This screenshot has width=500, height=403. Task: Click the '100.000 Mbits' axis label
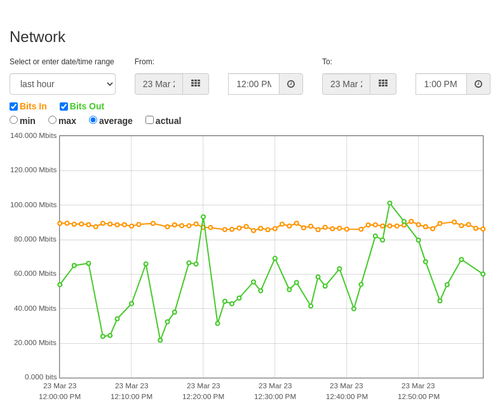[33, 205]
